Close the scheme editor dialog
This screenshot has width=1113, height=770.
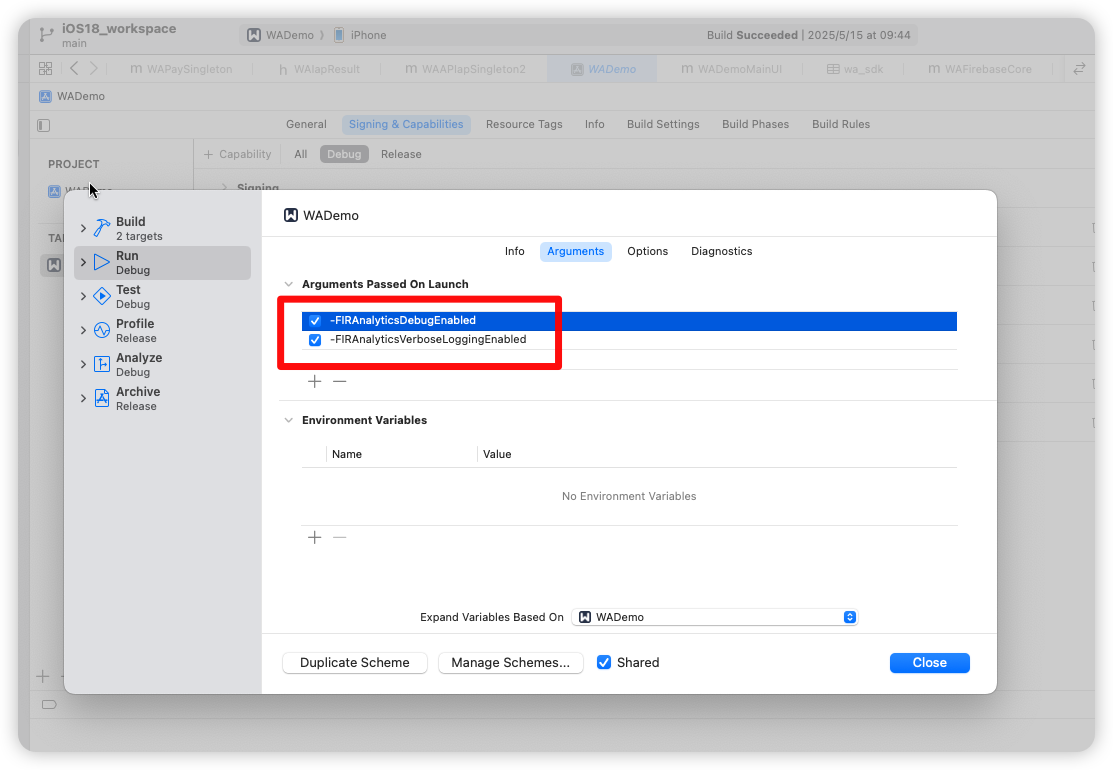point(929,663)
